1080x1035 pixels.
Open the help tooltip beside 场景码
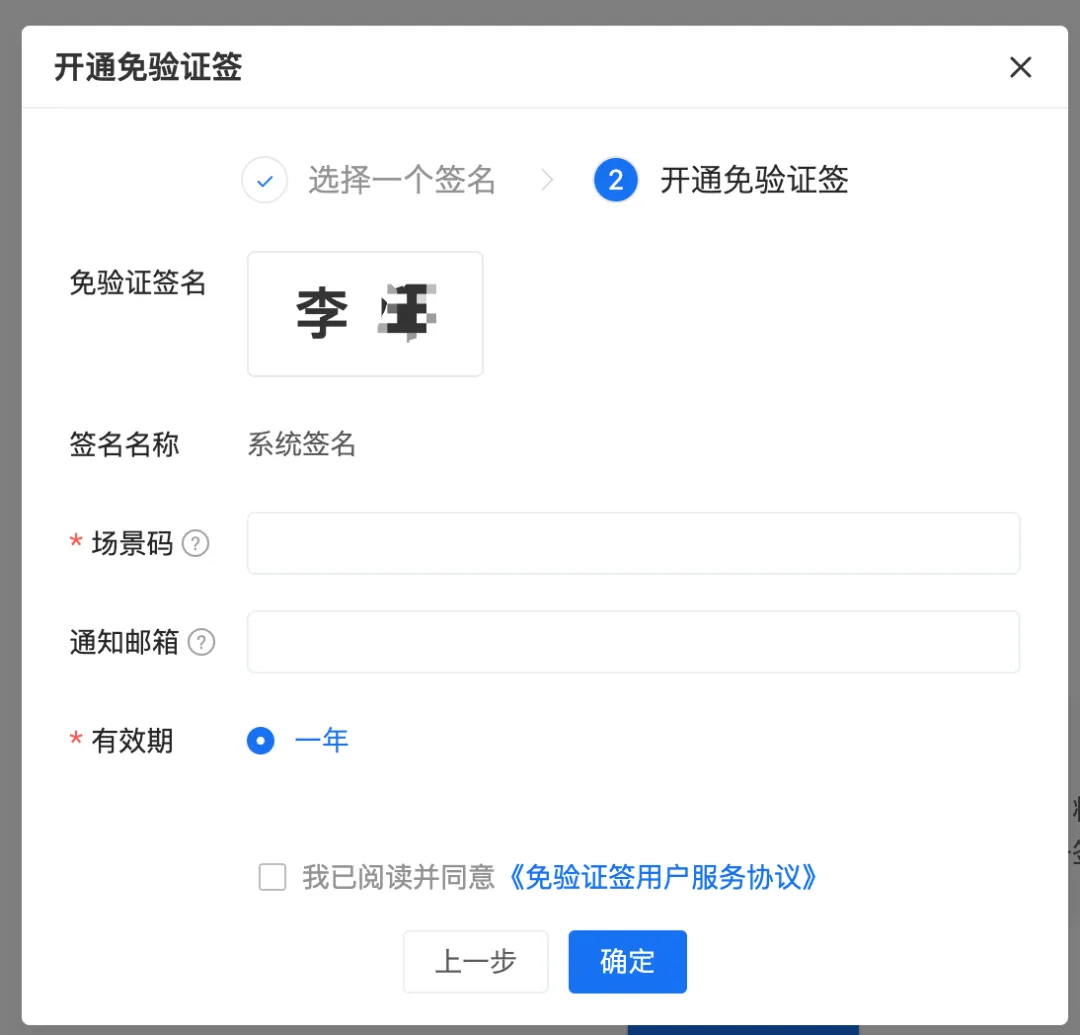pos(196,544)
